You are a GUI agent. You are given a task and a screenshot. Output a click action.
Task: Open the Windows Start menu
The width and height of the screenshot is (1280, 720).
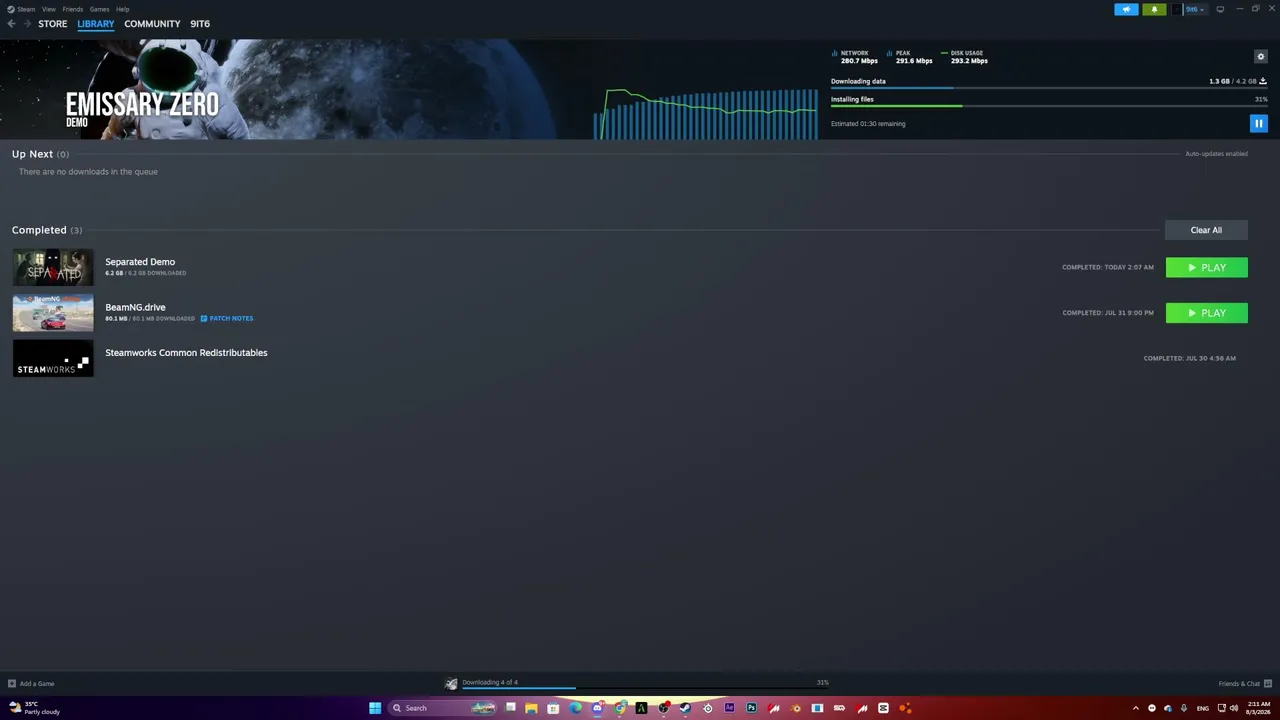click(375, 708)
